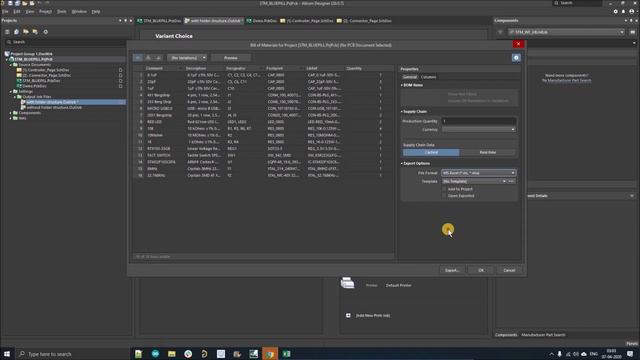The width and height of the screenshot is (640, 360).
Task: Open the Window menu
Action: [x=79, y=11]
